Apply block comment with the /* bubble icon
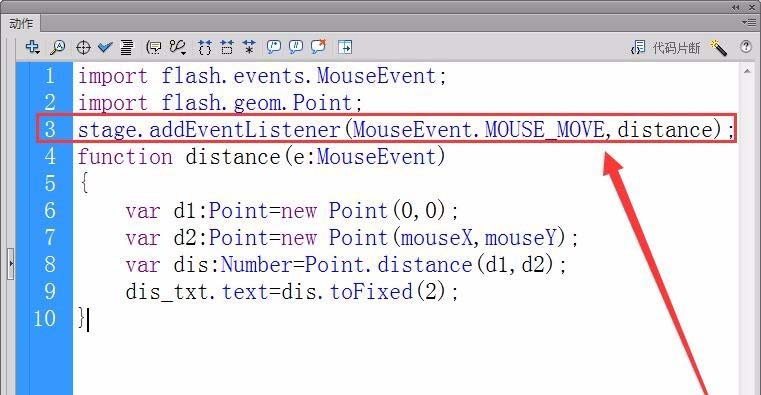 pos(274,47)
